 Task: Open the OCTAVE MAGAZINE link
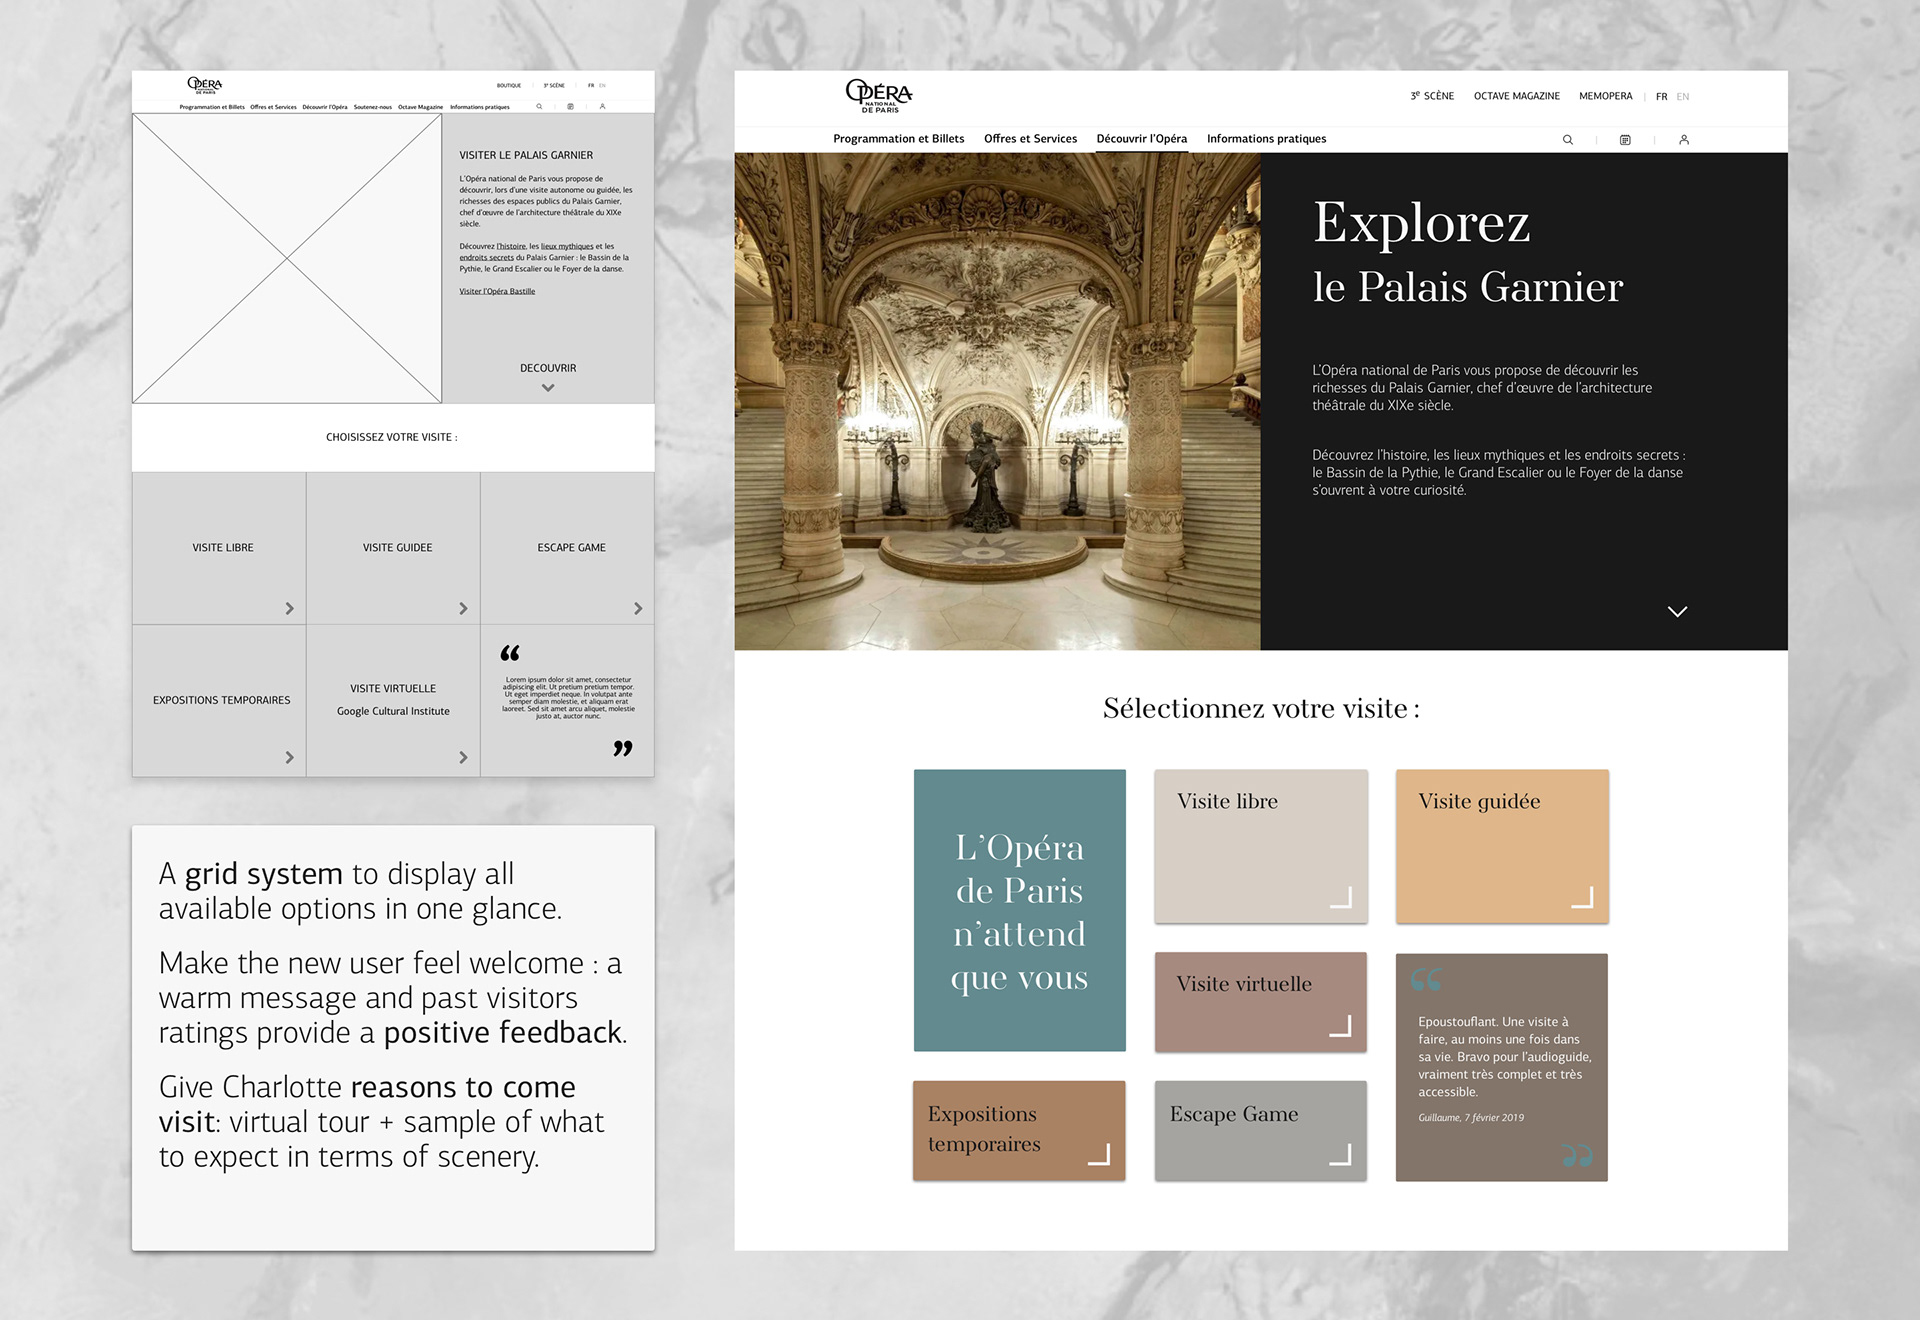(x=1516, y=97)
